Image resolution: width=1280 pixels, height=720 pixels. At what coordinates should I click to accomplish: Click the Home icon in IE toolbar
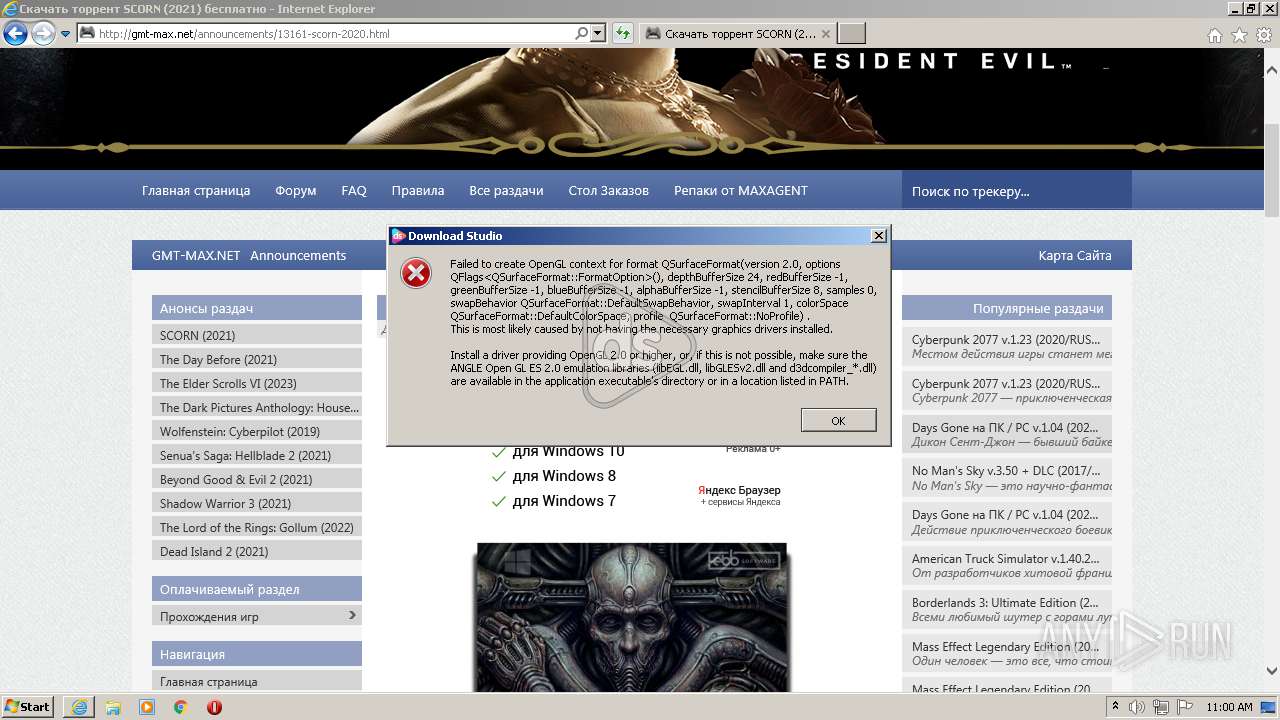(x=1215, y=35)
